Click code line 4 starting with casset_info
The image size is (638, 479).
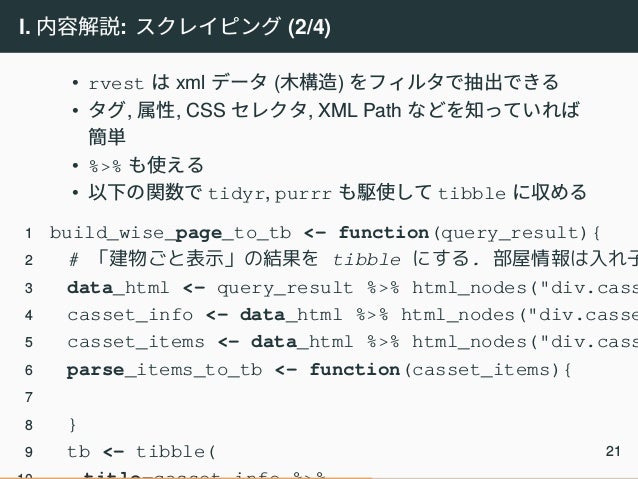click(352, 315)
